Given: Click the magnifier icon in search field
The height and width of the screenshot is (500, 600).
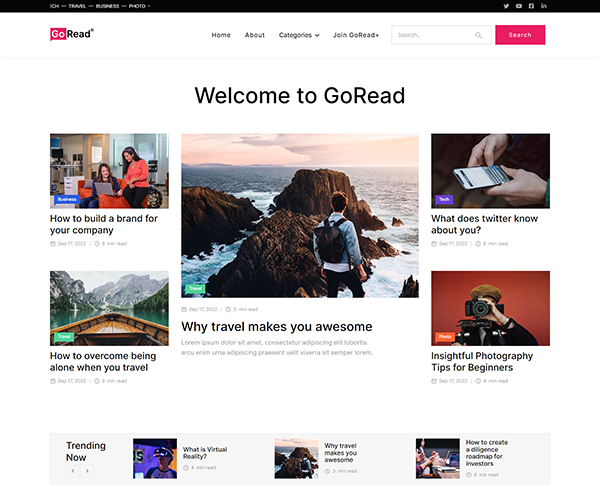Looking at the screenshot, I should point(478,35).
